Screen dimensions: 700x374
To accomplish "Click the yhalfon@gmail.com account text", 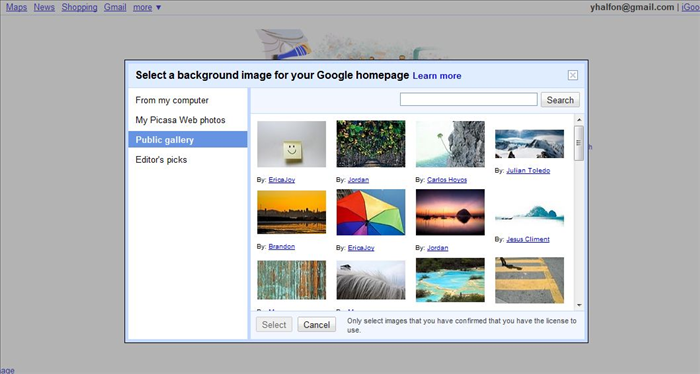I will click(x=632, y=7).
